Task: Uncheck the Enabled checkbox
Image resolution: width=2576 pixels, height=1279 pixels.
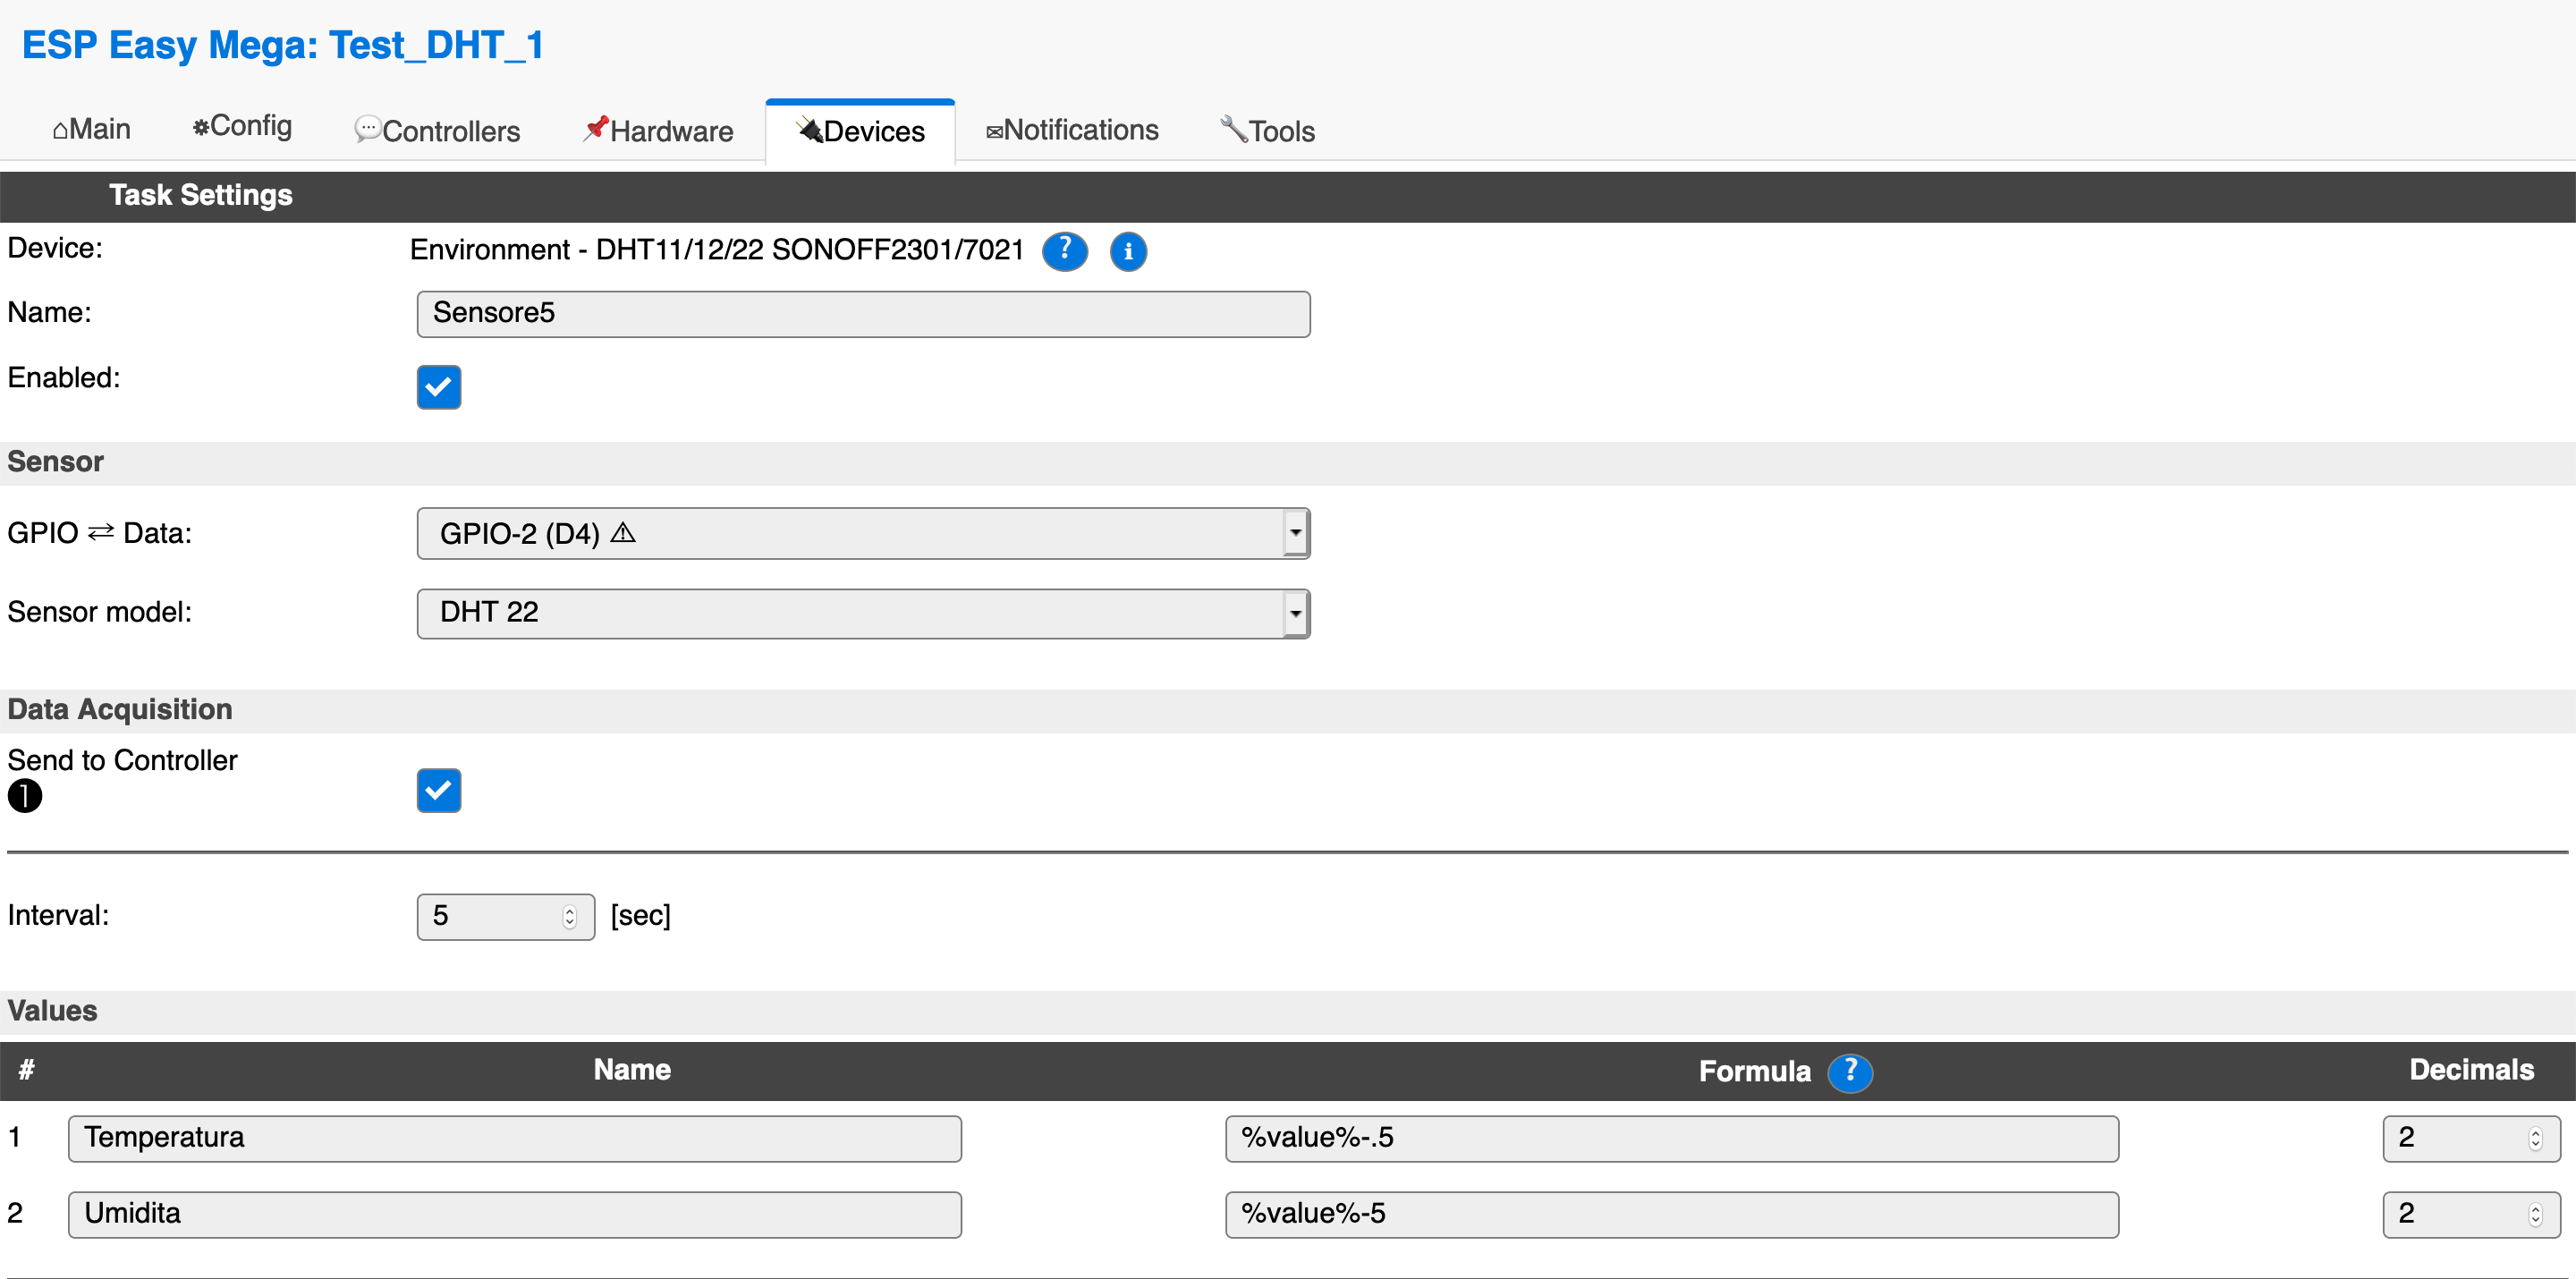Action: click(x=439, y=387)
